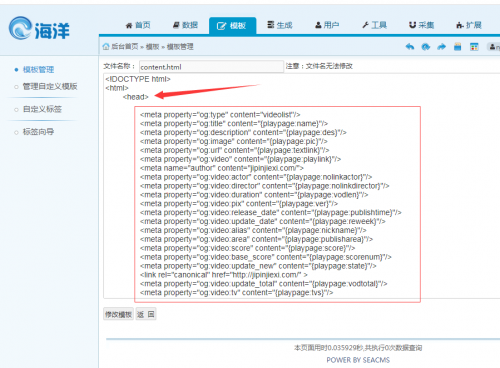500x368 pixels.
Task: Click the og:video:director meta line
Action: tap(265, 186)
